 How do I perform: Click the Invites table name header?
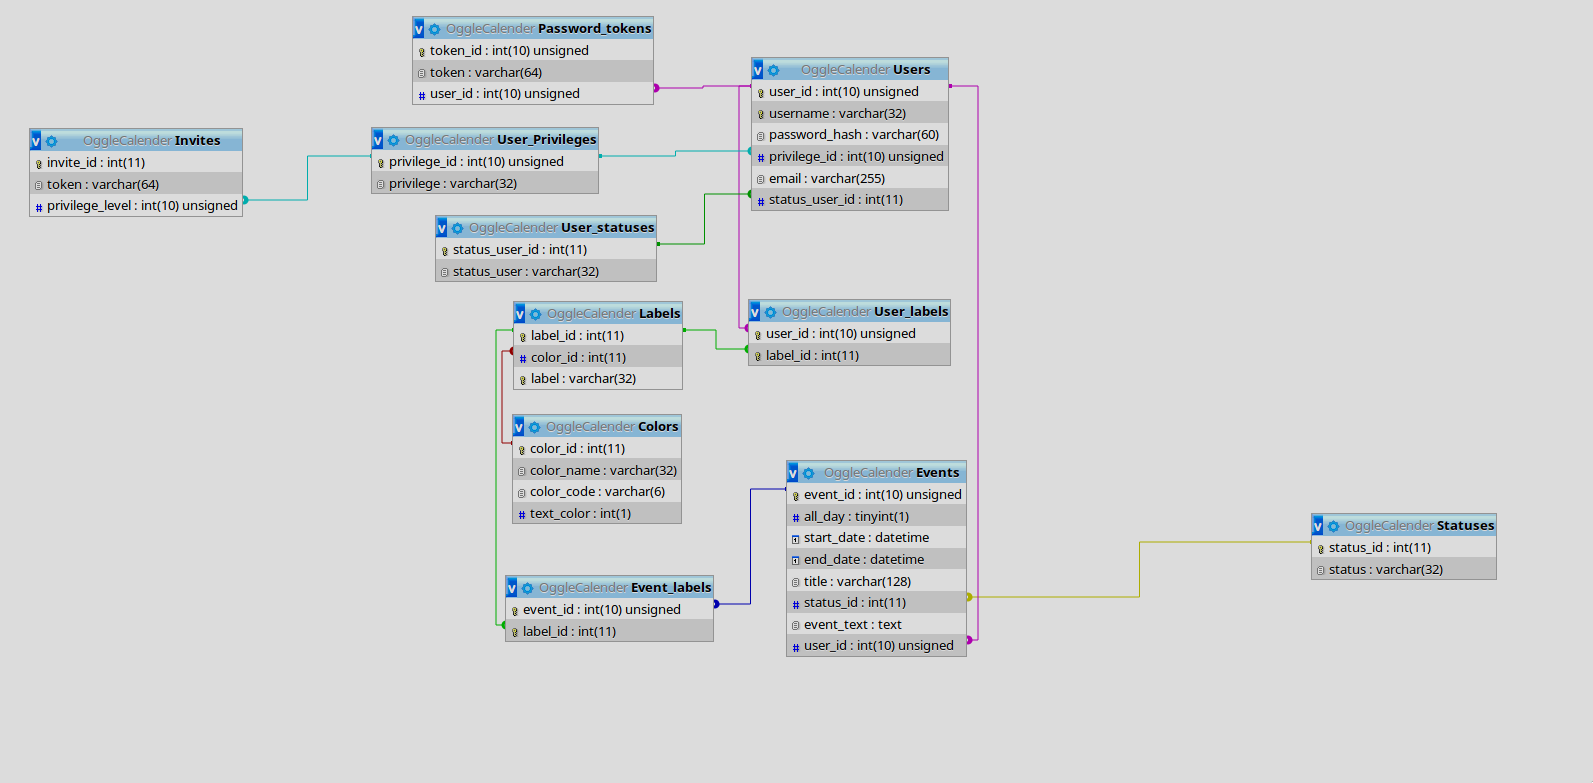coord(197,141)
